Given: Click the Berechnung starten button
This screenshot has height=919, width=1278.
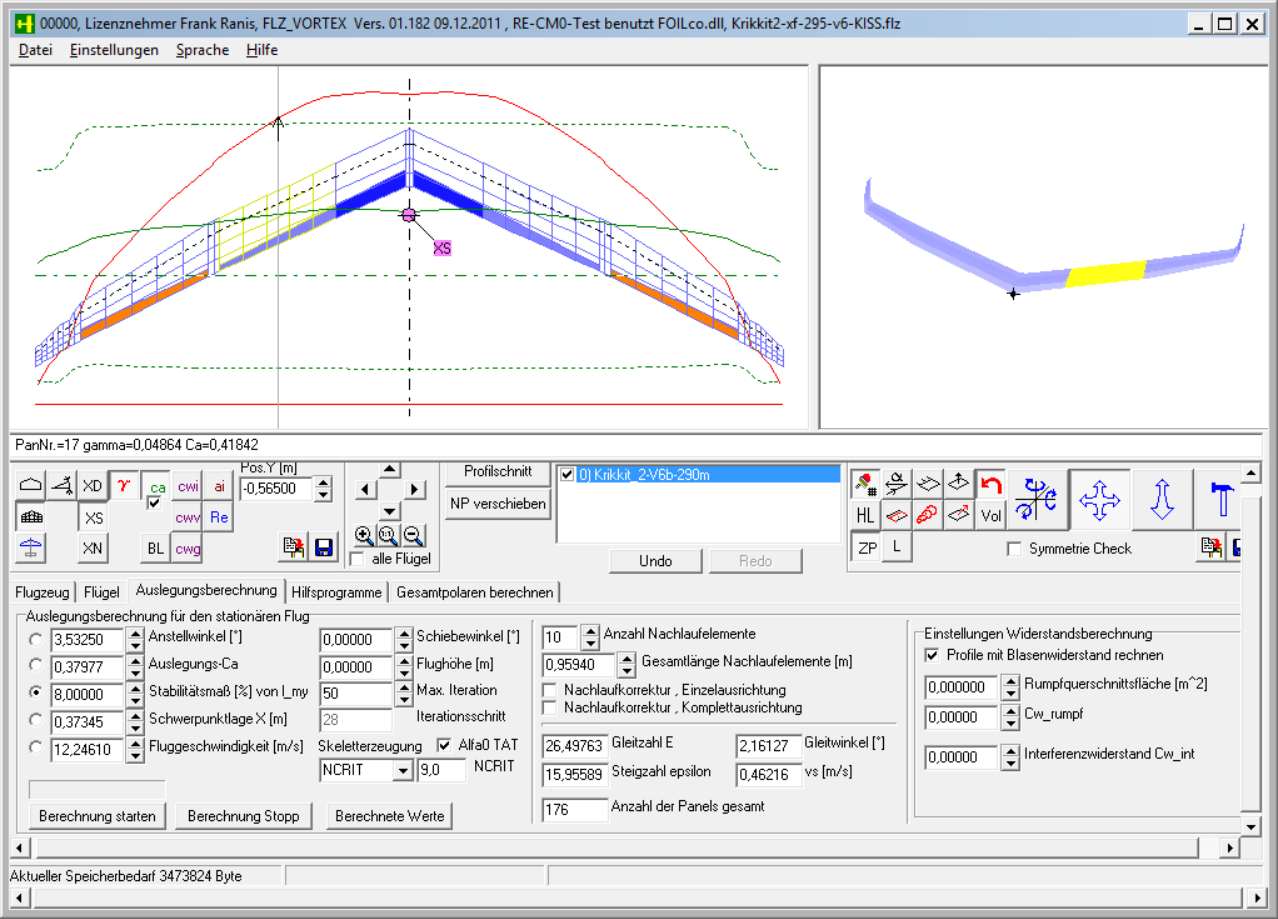Looking at the screenshot, I should point(97,816).
